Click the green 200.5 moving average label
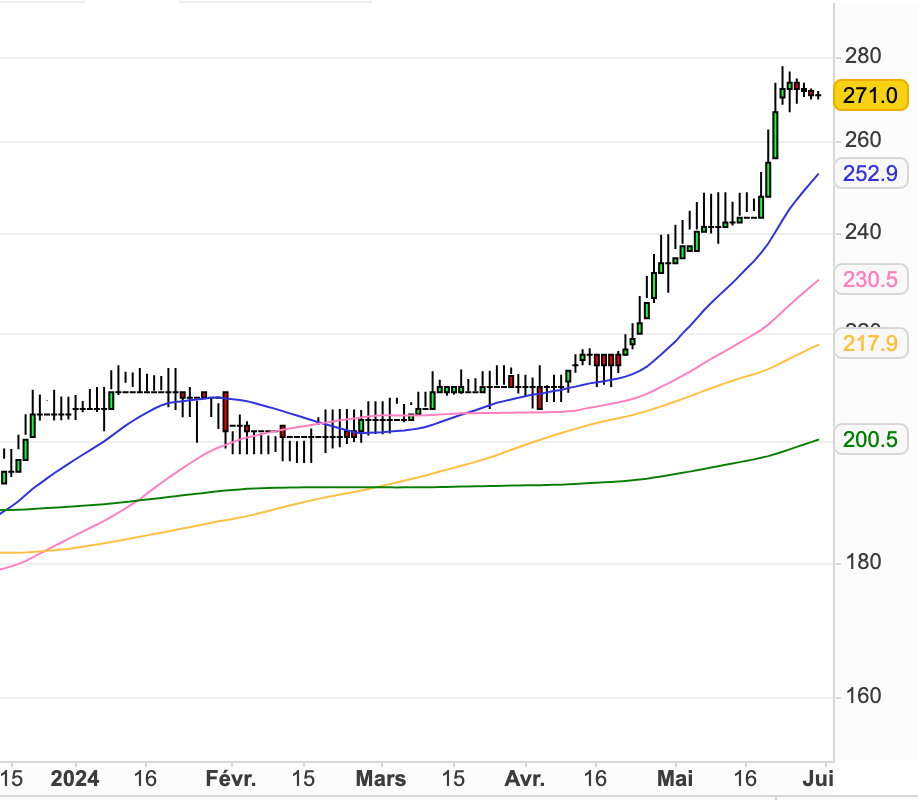 tap(871, 439)
